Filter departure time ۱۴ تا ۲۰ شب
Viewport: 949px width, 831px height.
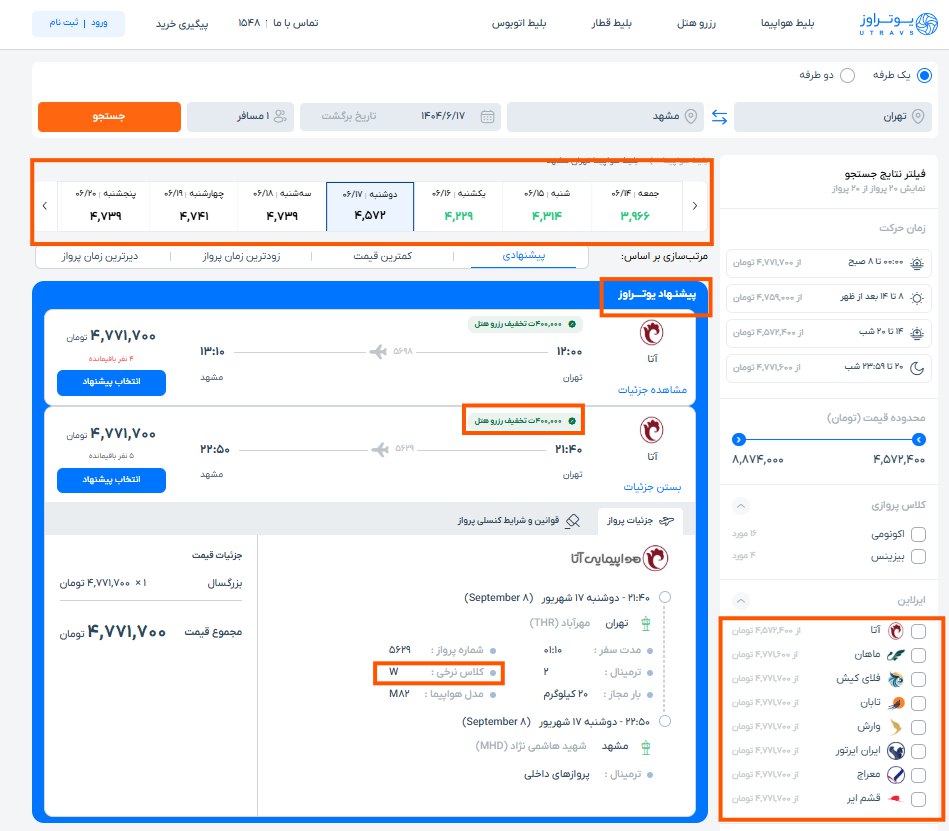tap(829, 333)
